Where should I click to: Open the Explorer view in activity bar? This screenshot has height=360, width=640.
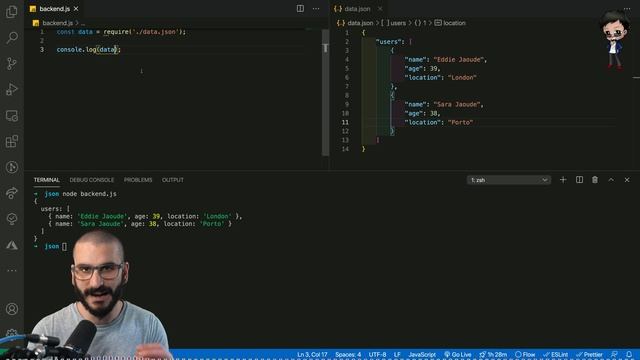point(12,12)
